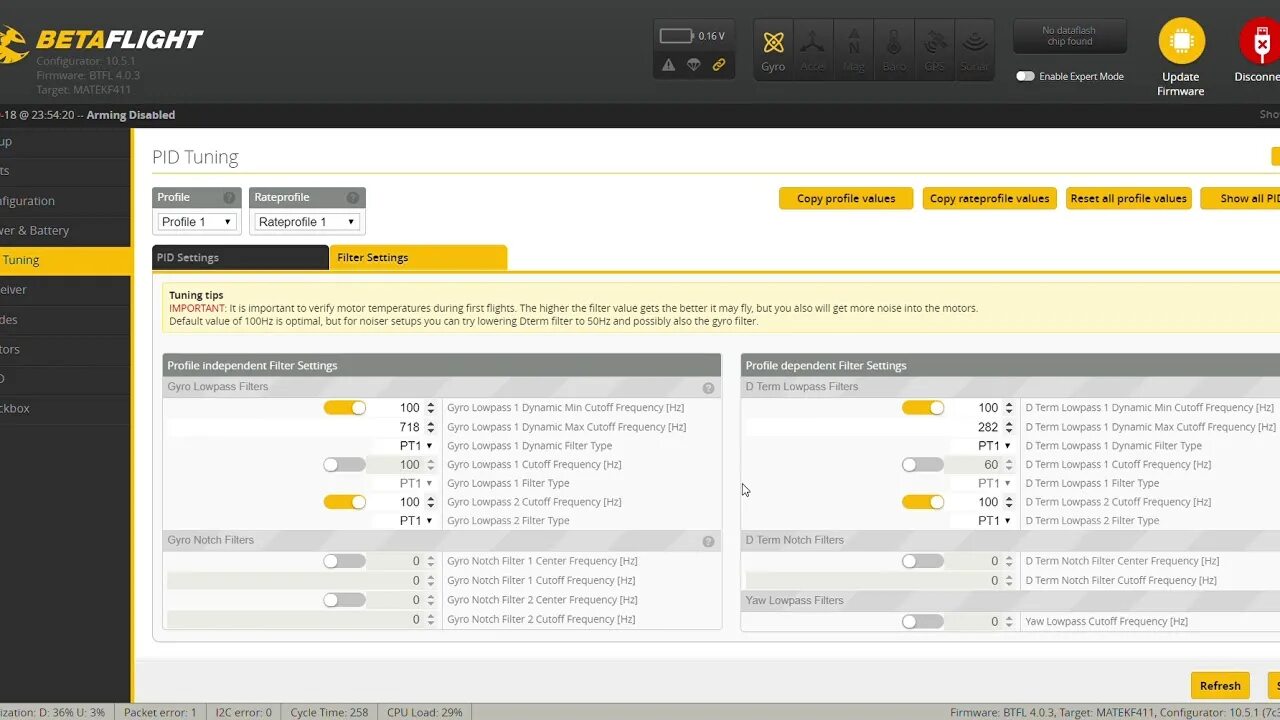Open the Profile 1 dropdown

pos(197,222)
